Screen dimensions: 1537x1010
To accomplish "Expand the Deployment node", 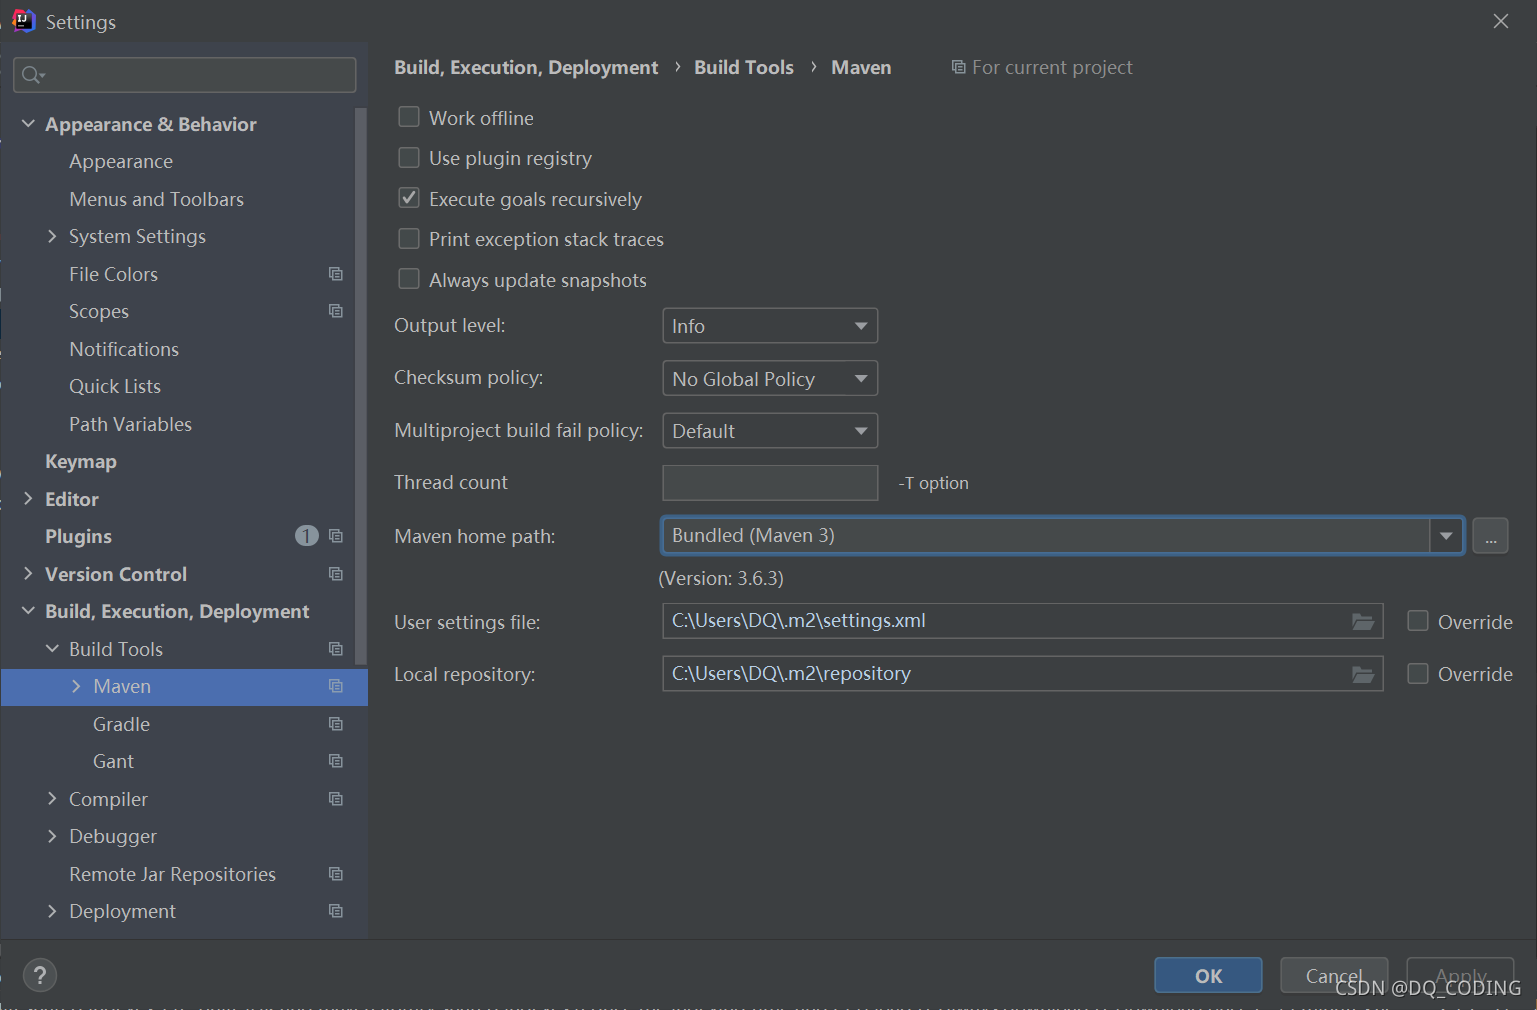I will tap(52, 911).
